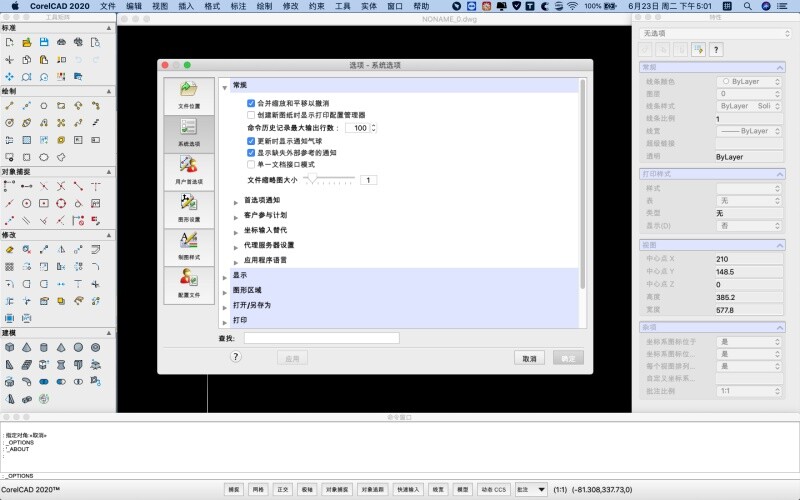Expand the 图形区域 section
The width and height of the screenshot is (800, 500).
point(225,292)
